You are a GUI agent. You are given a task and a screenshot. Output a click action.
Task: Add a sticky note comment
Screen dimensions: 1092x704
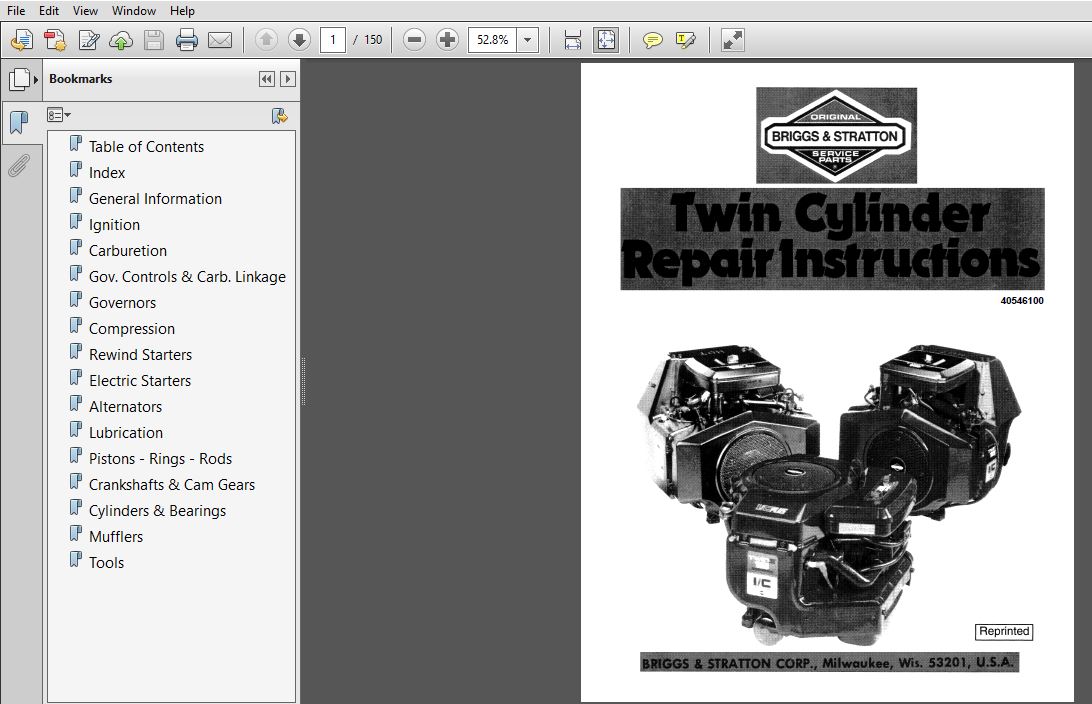click(653, 40)
